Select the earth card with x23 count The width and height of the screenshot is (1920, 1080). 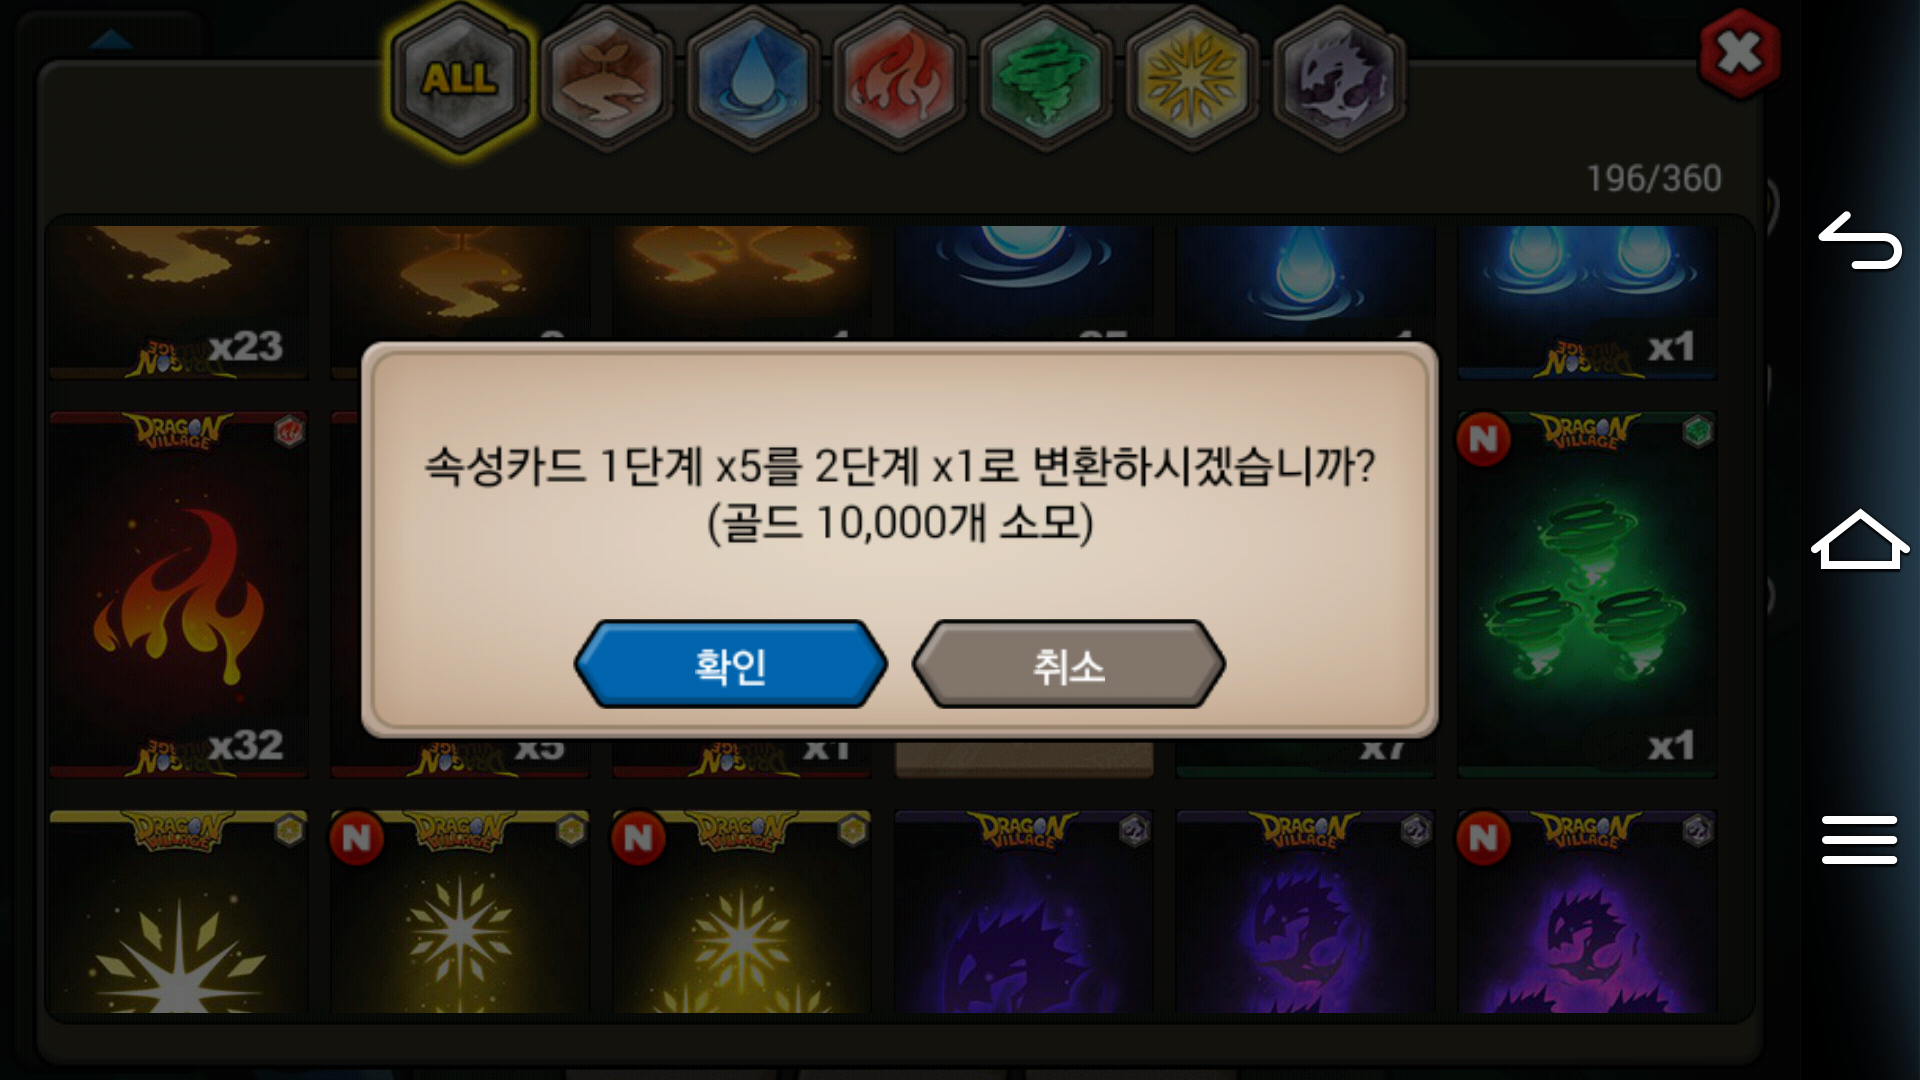(179, 302)
